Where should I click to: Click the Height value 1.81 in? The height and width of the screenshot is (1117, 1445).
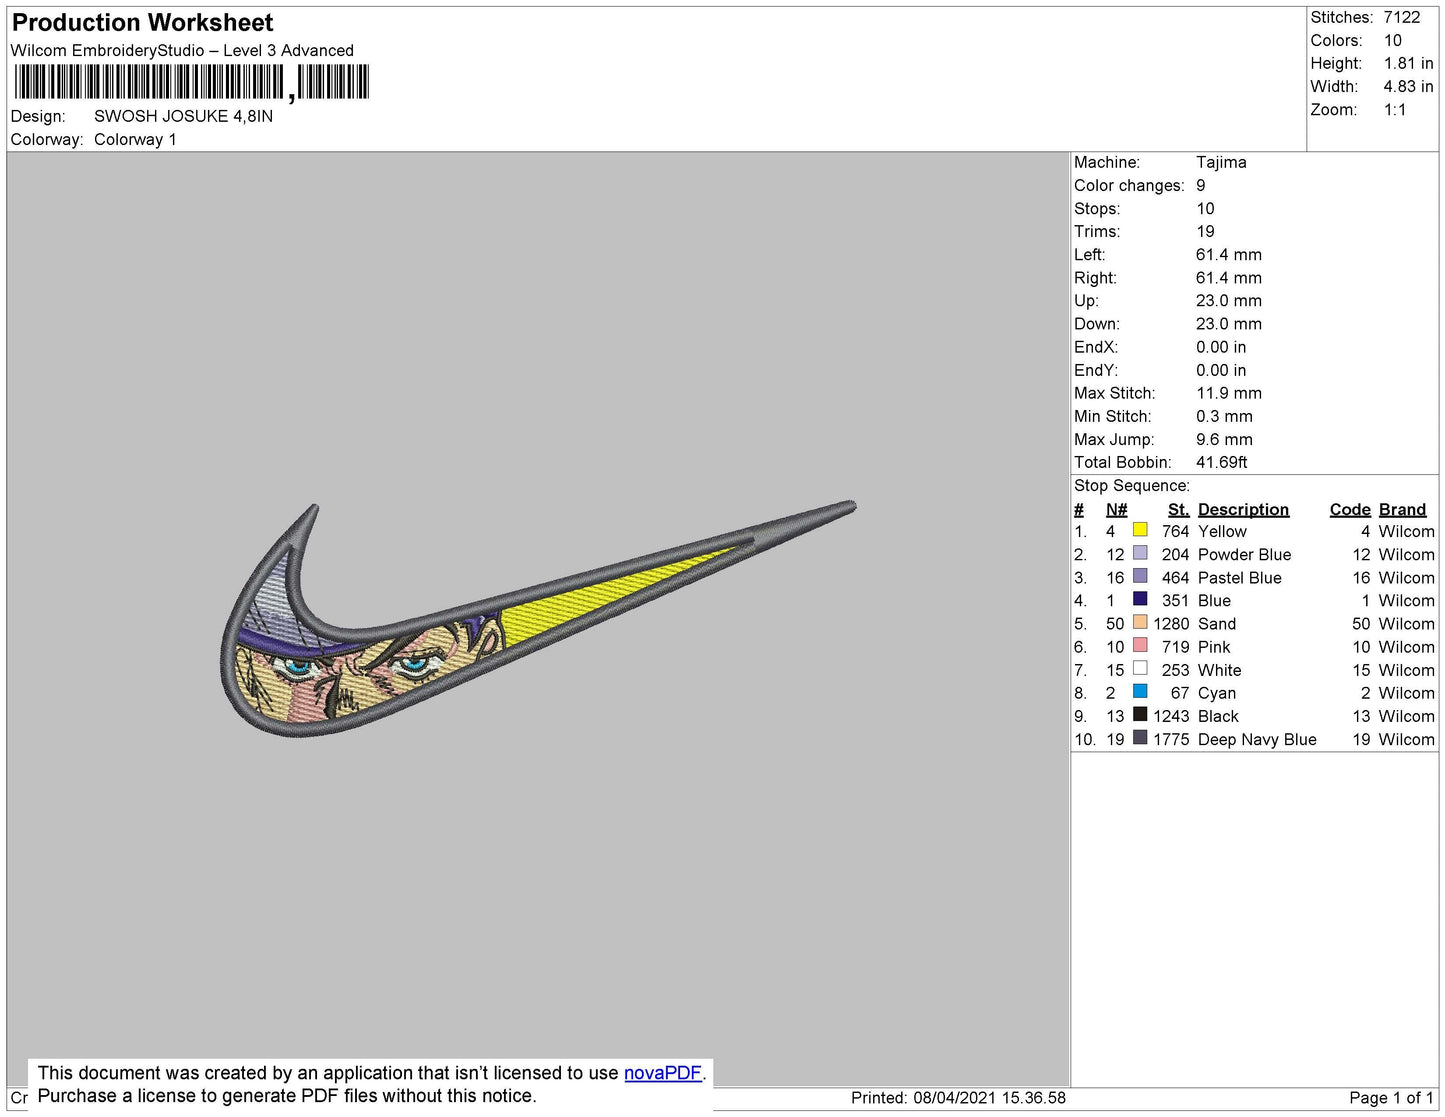pyautogui.click(x=1409, y=63)
